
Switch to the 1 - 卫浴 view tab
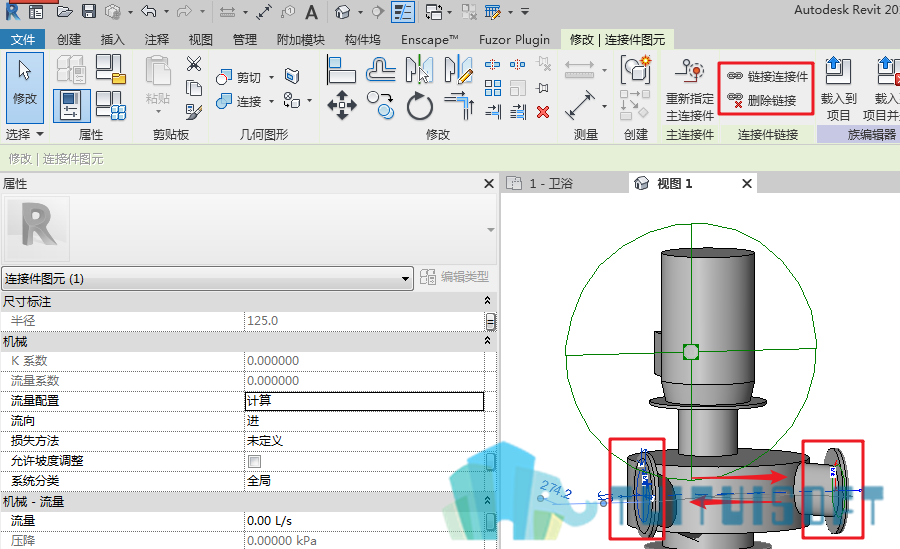tap(551, 184)
